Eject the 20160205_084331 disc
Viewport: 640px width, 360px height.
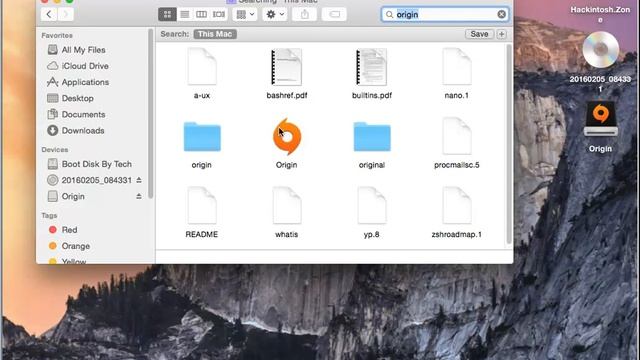coord(139,180)
